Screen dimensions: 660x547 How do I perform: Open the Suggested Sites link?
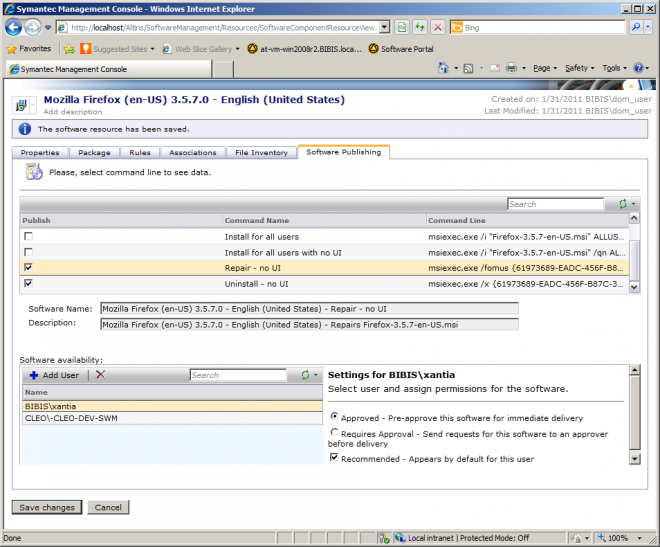117,49
